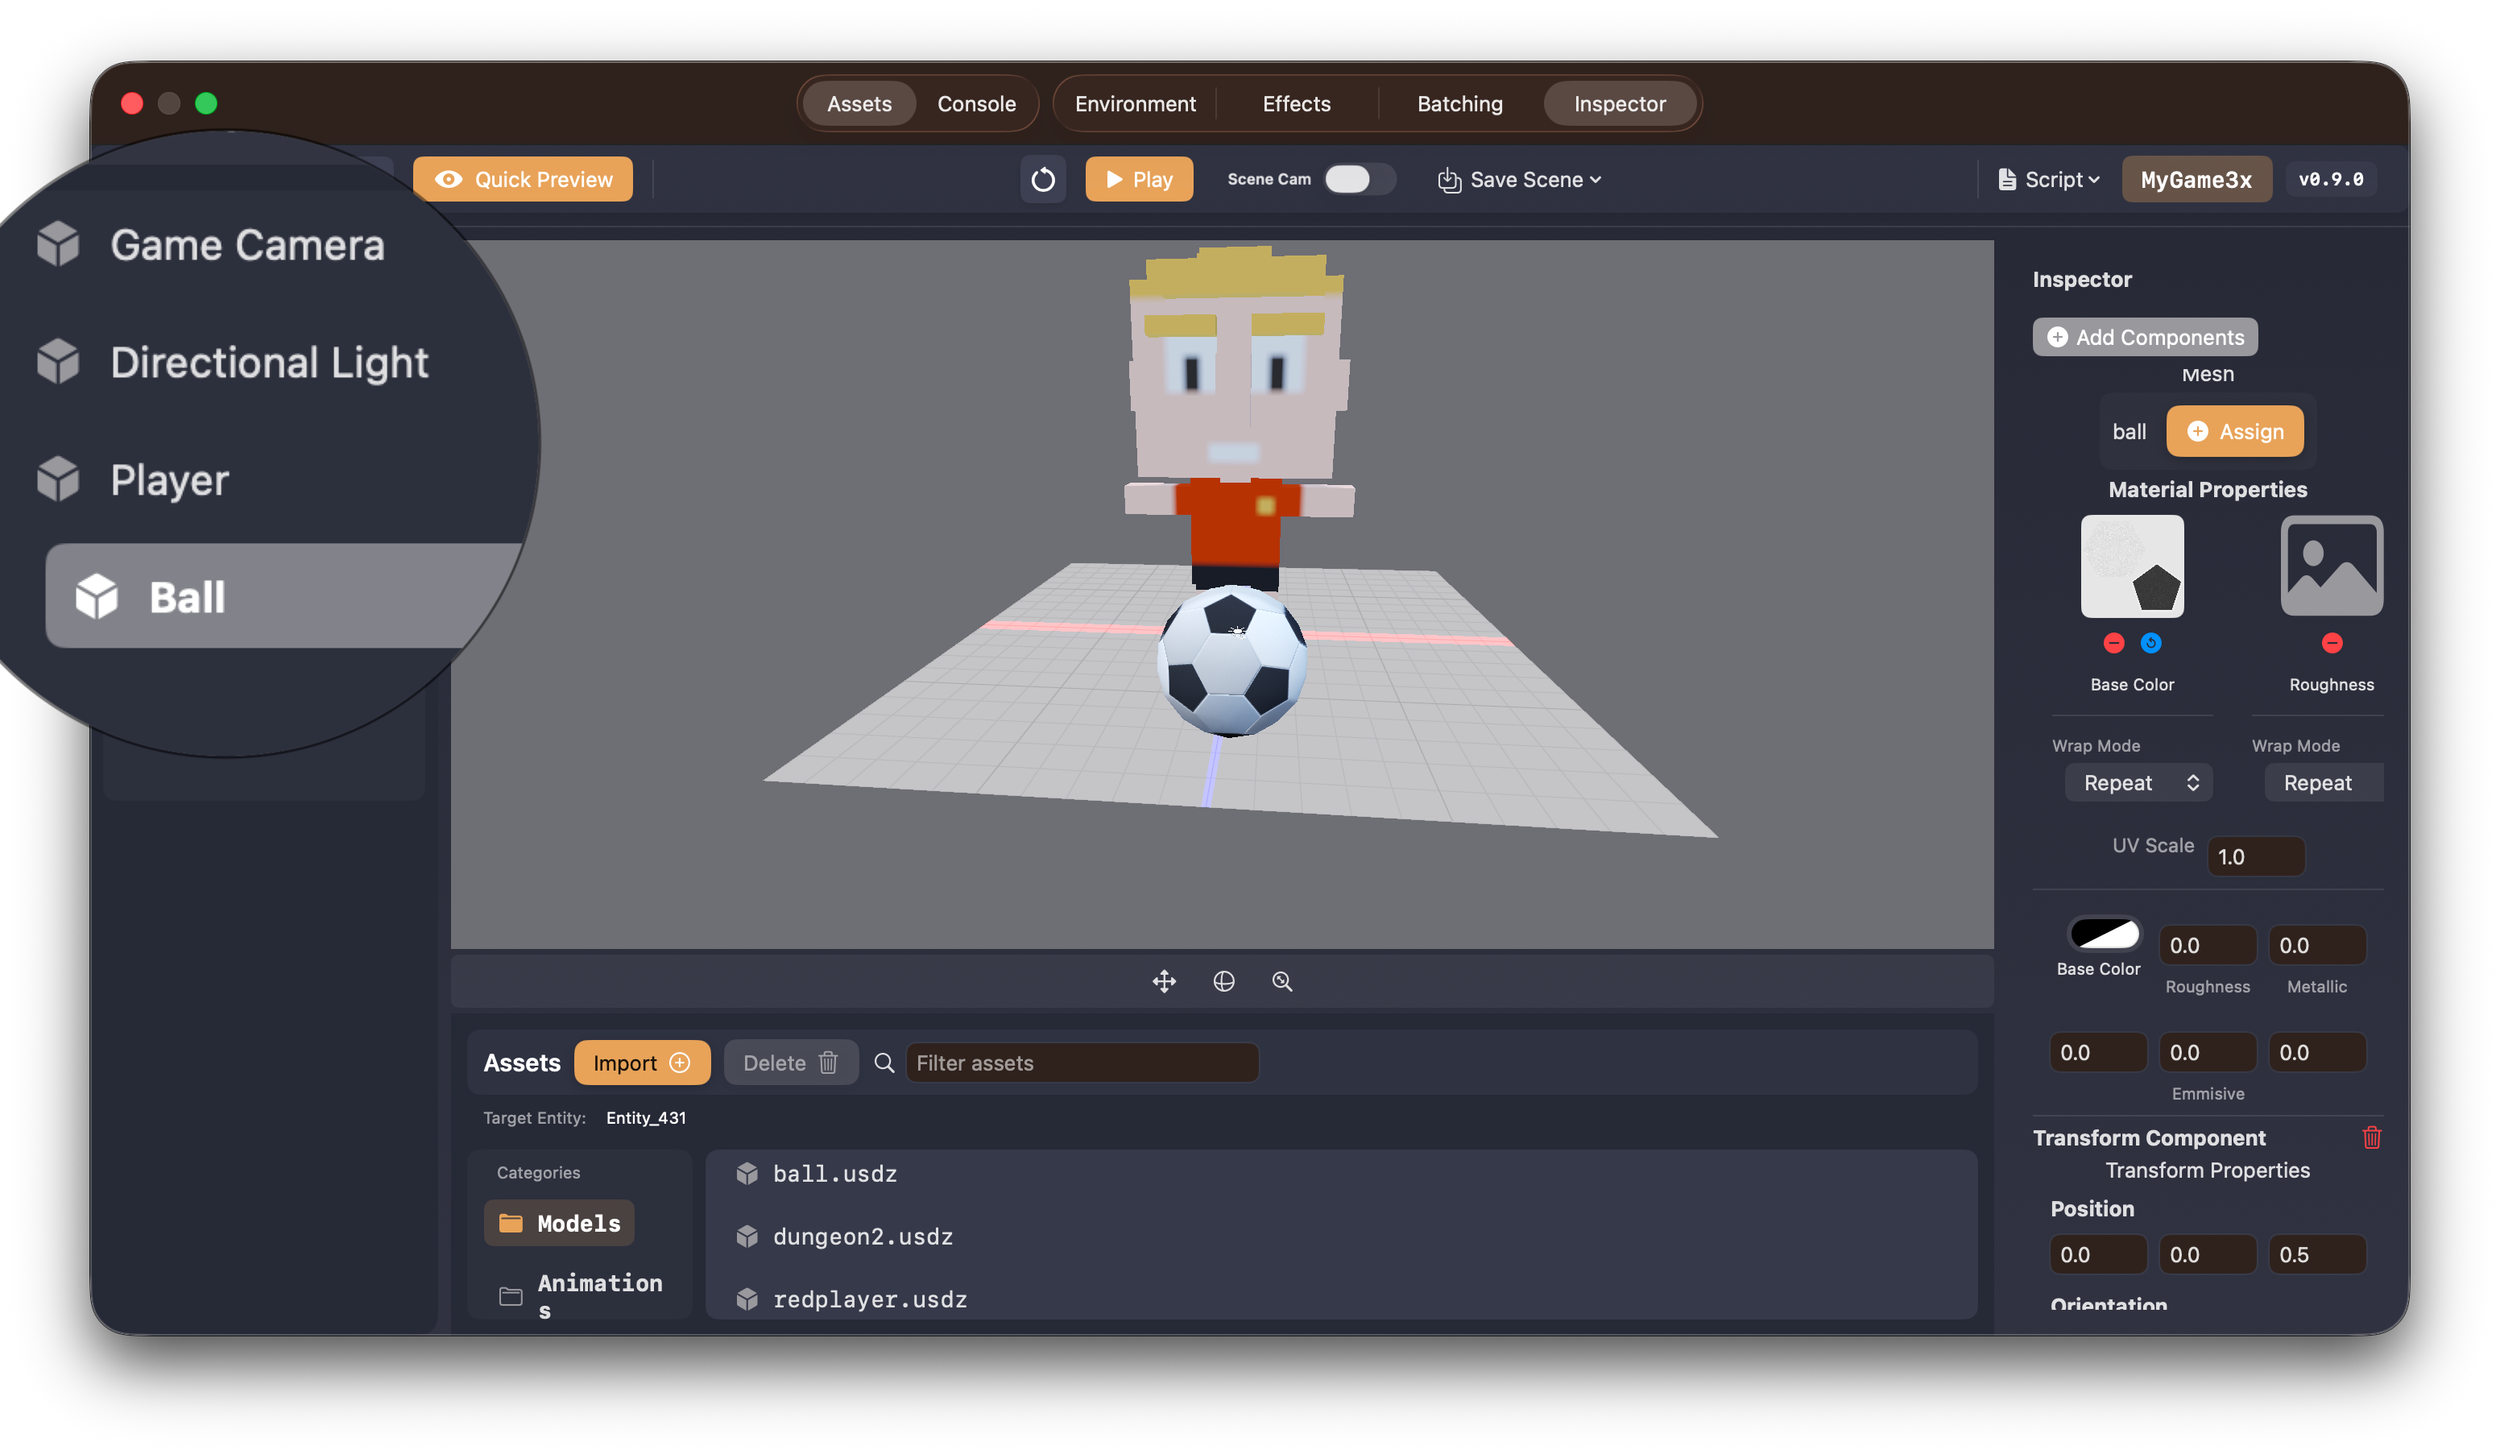The height and width of the screenshot is (1455, 2500).
Task: Delete Transform Component with red trash icon
Action: (2371, 1137)
